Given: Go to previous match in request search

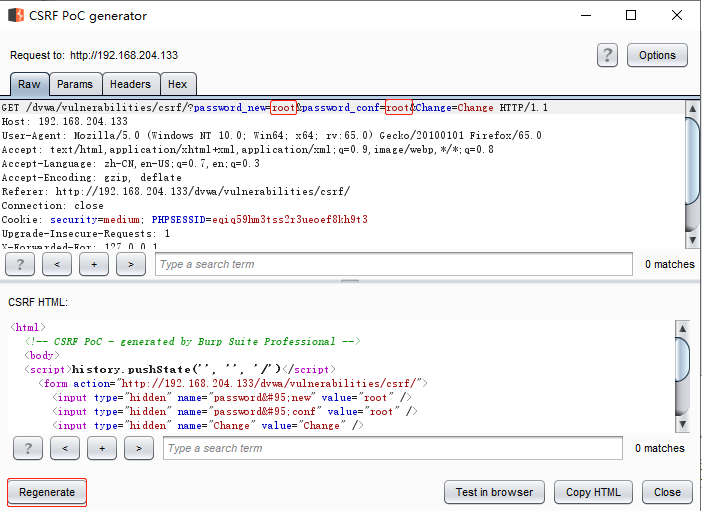Looking at the screenshot, I should click(57, 264).
